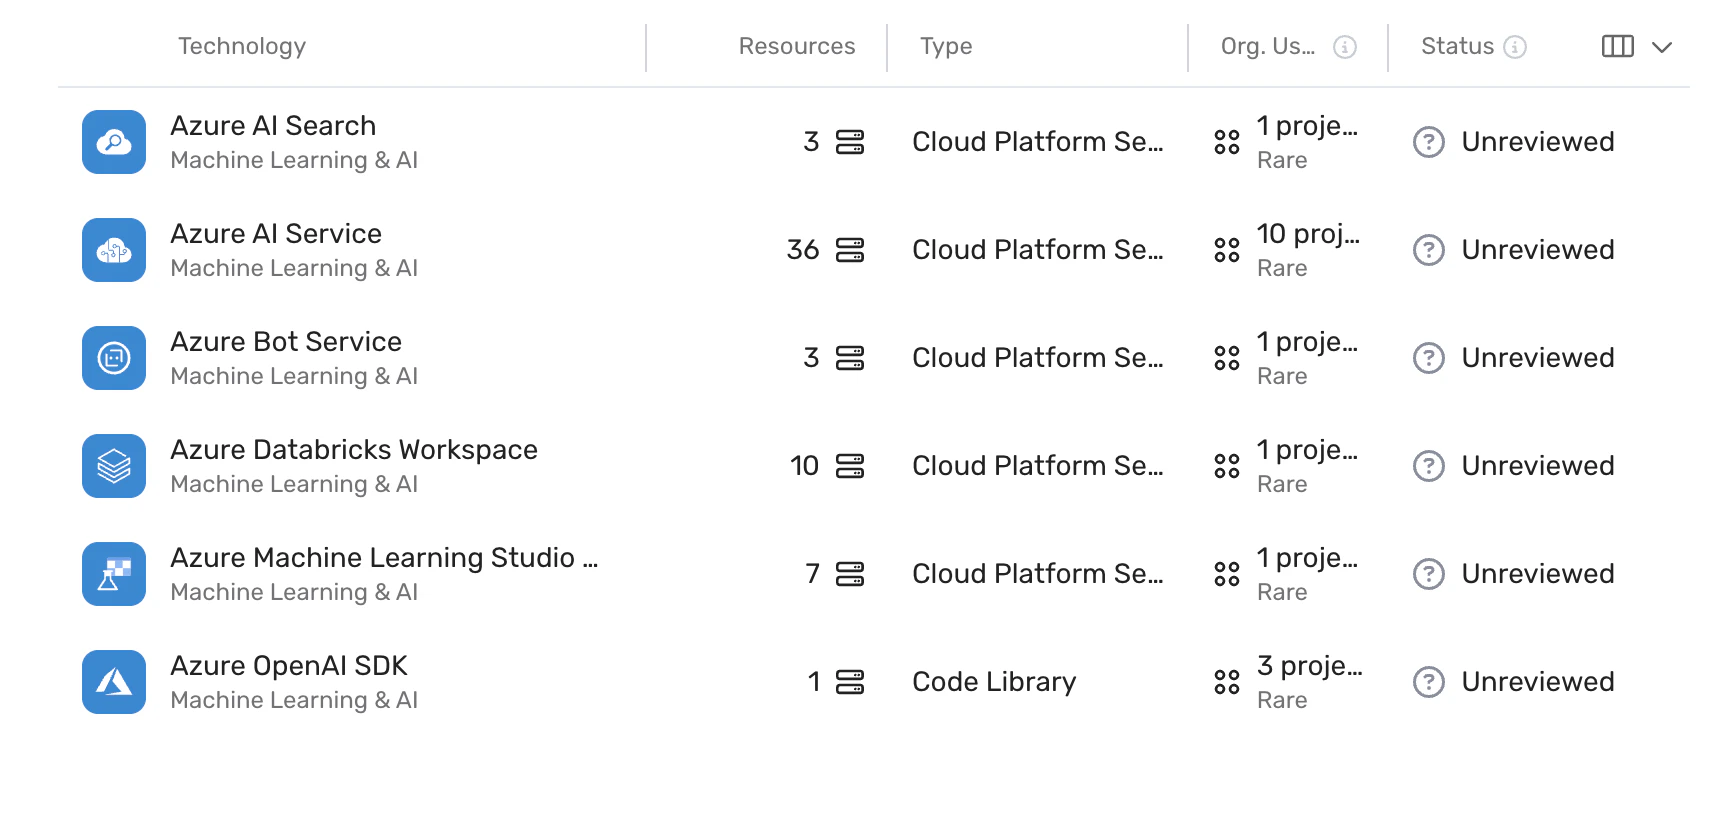Sort by the Technology column header
The height and width of the screenshot is (836, 1734).
tap(242, 46)
